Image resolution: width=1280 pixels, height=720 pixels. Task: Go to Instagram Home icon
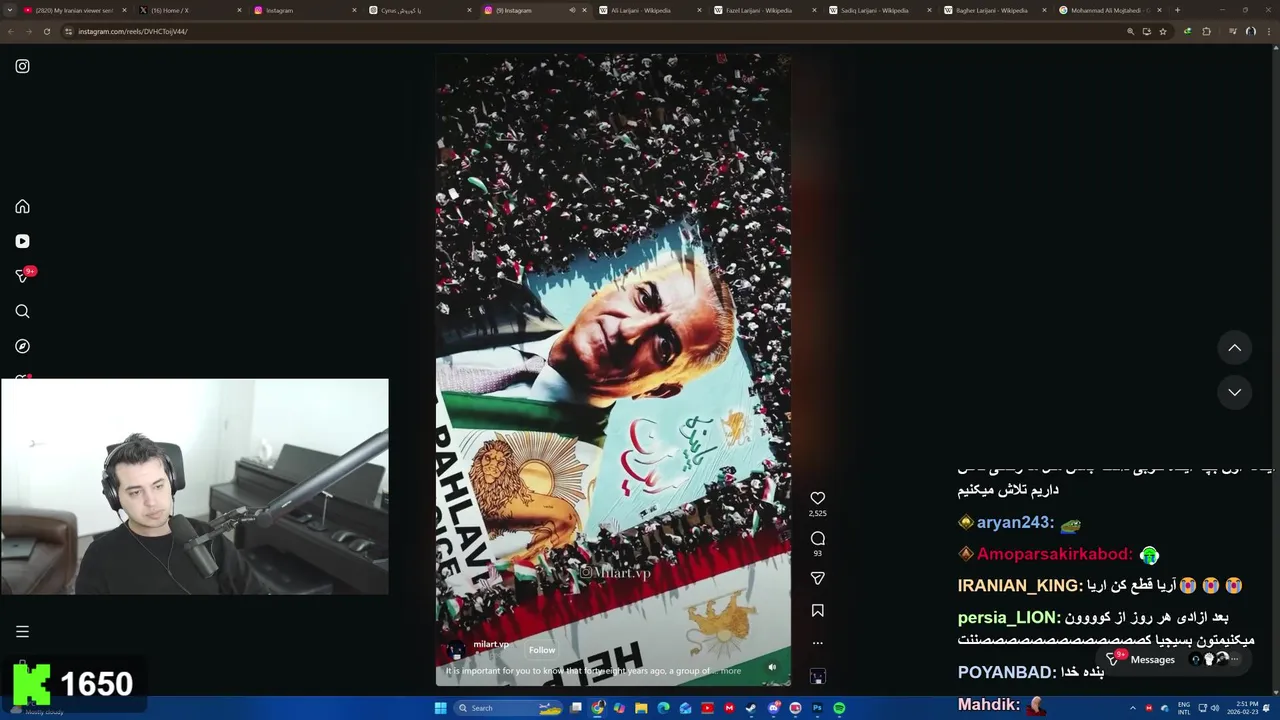[x=22, y=206]
